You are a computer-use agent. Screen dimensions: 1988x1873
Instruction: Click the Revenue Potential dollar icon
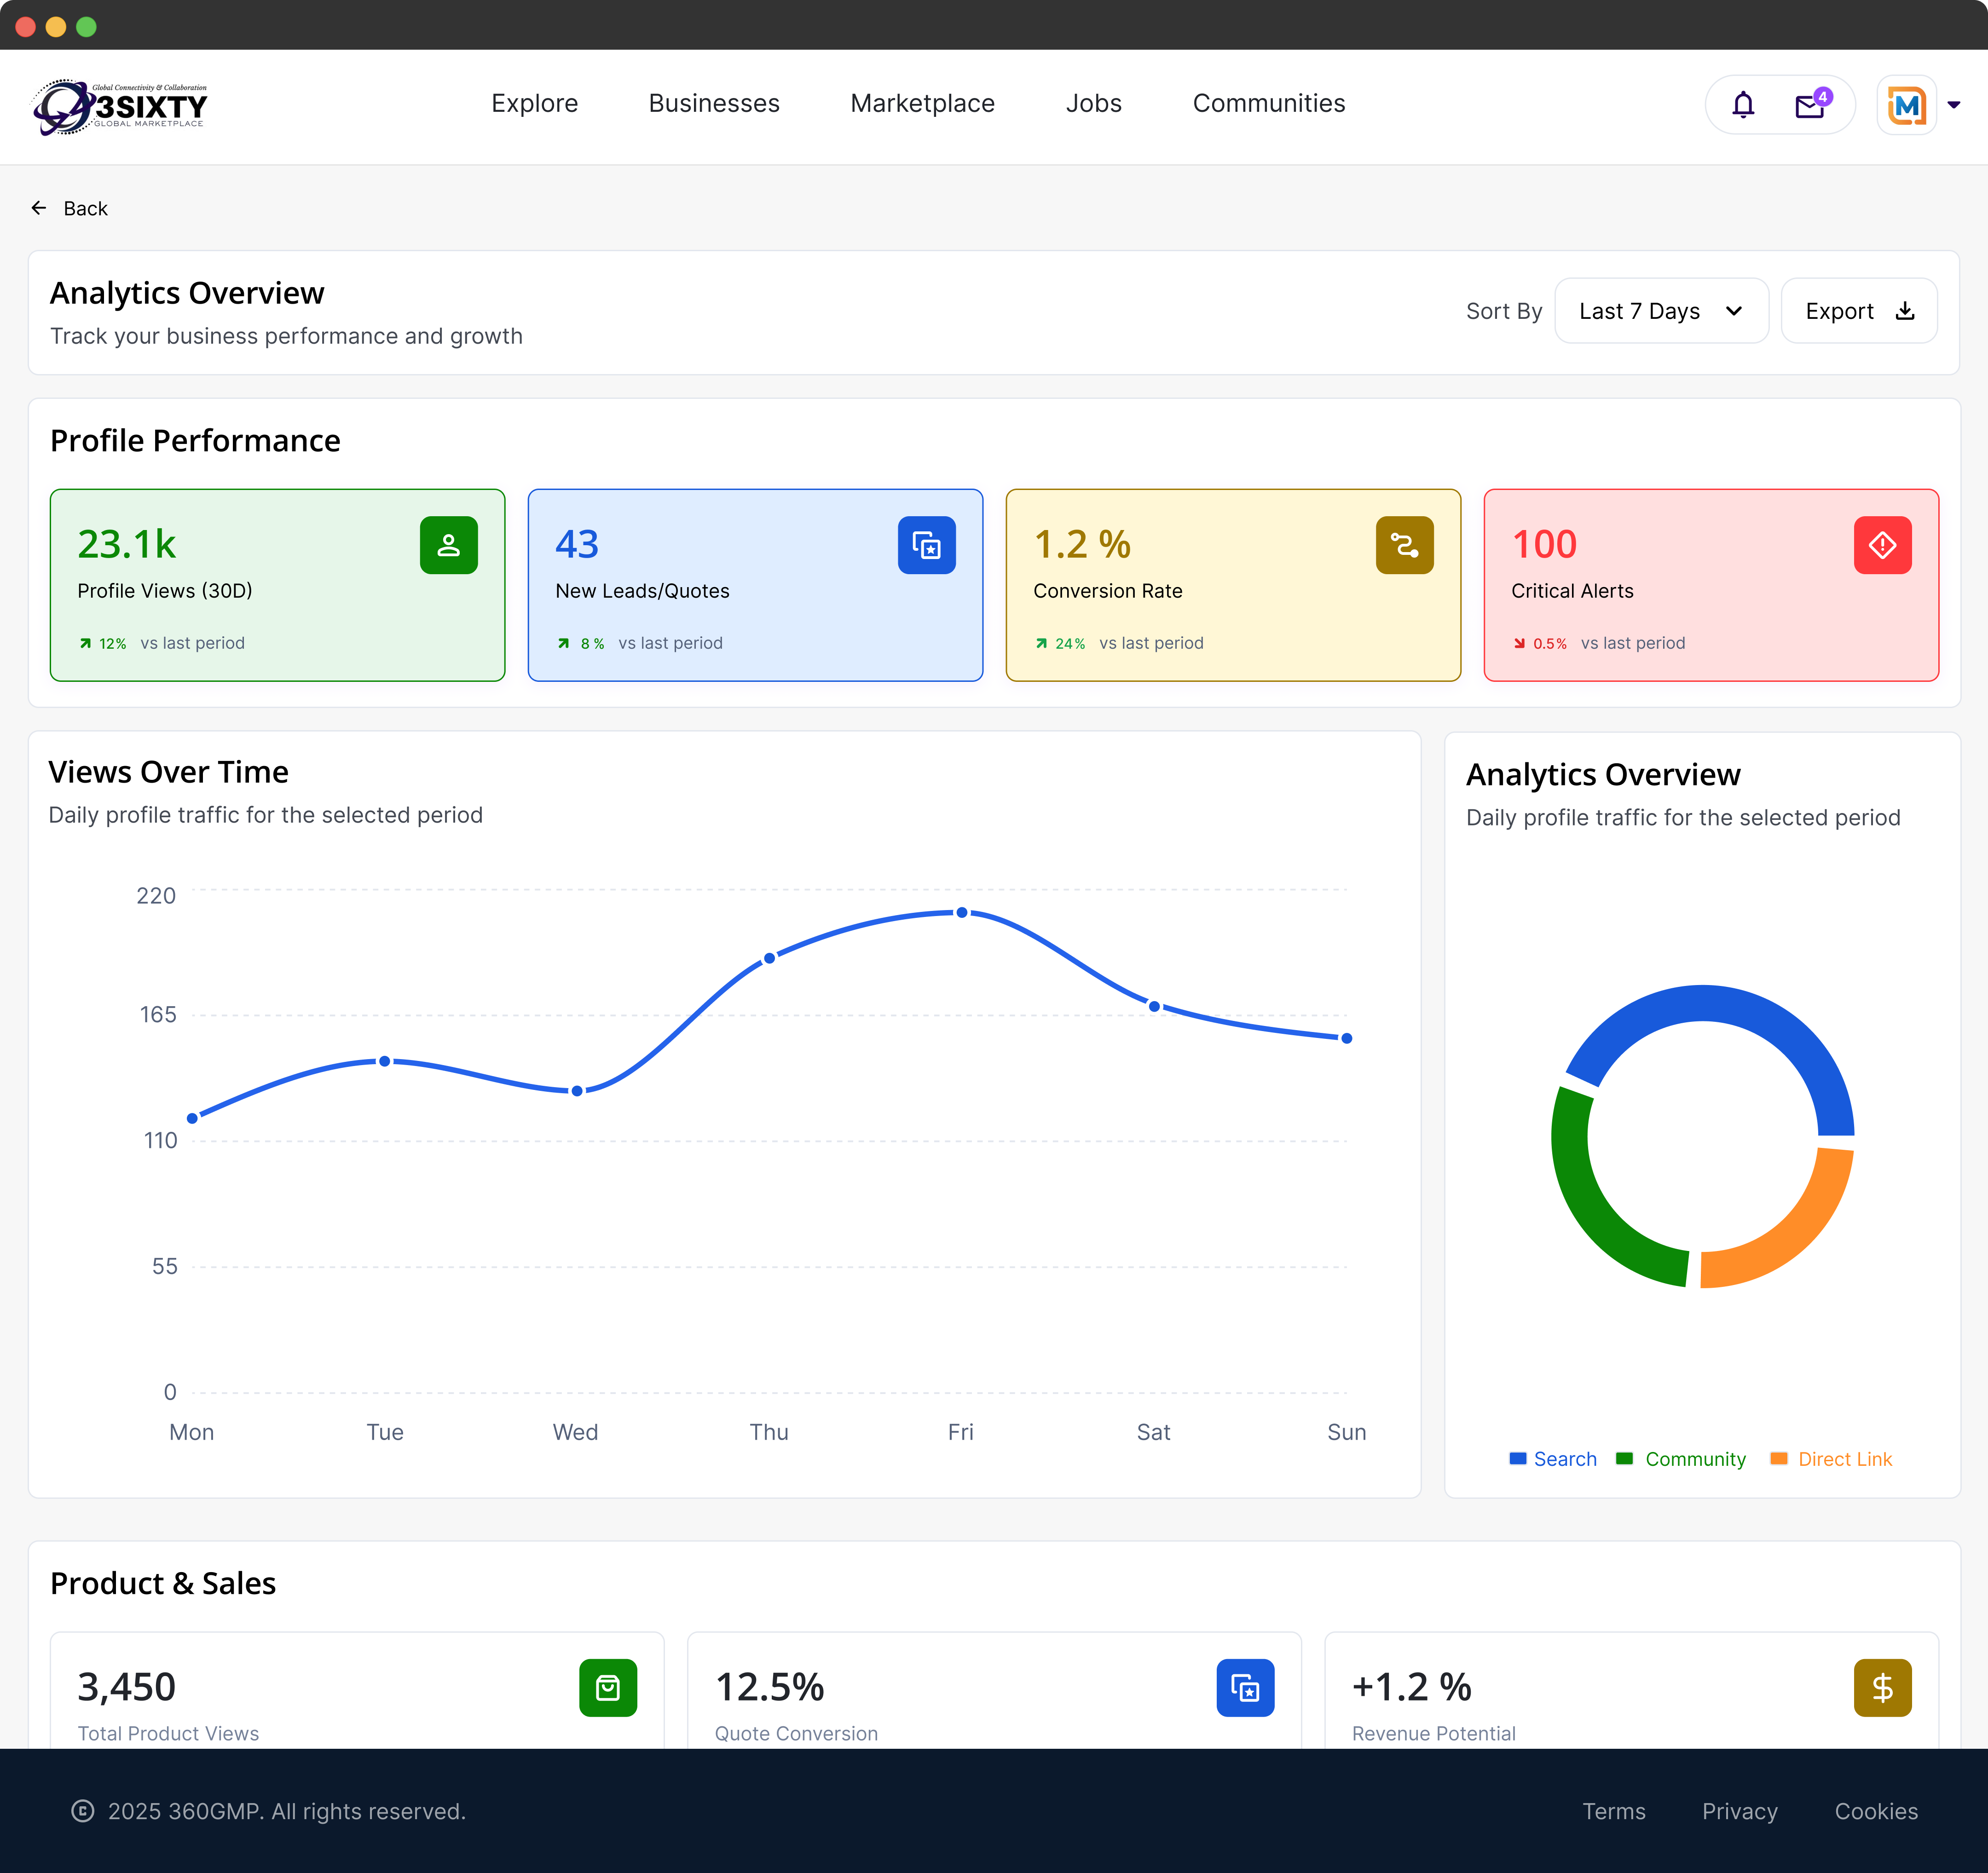click(1883, 1688)
